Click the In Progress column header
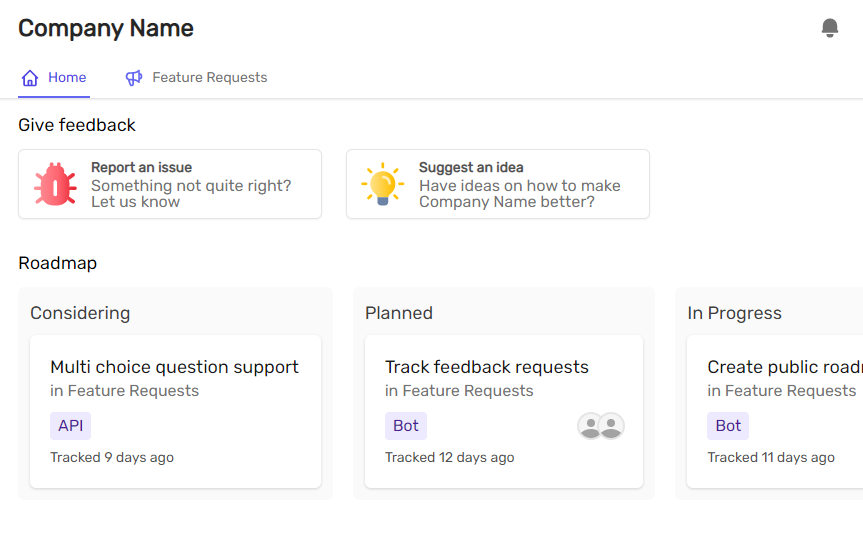Screen dimensions: 863x544 point(734,313)
